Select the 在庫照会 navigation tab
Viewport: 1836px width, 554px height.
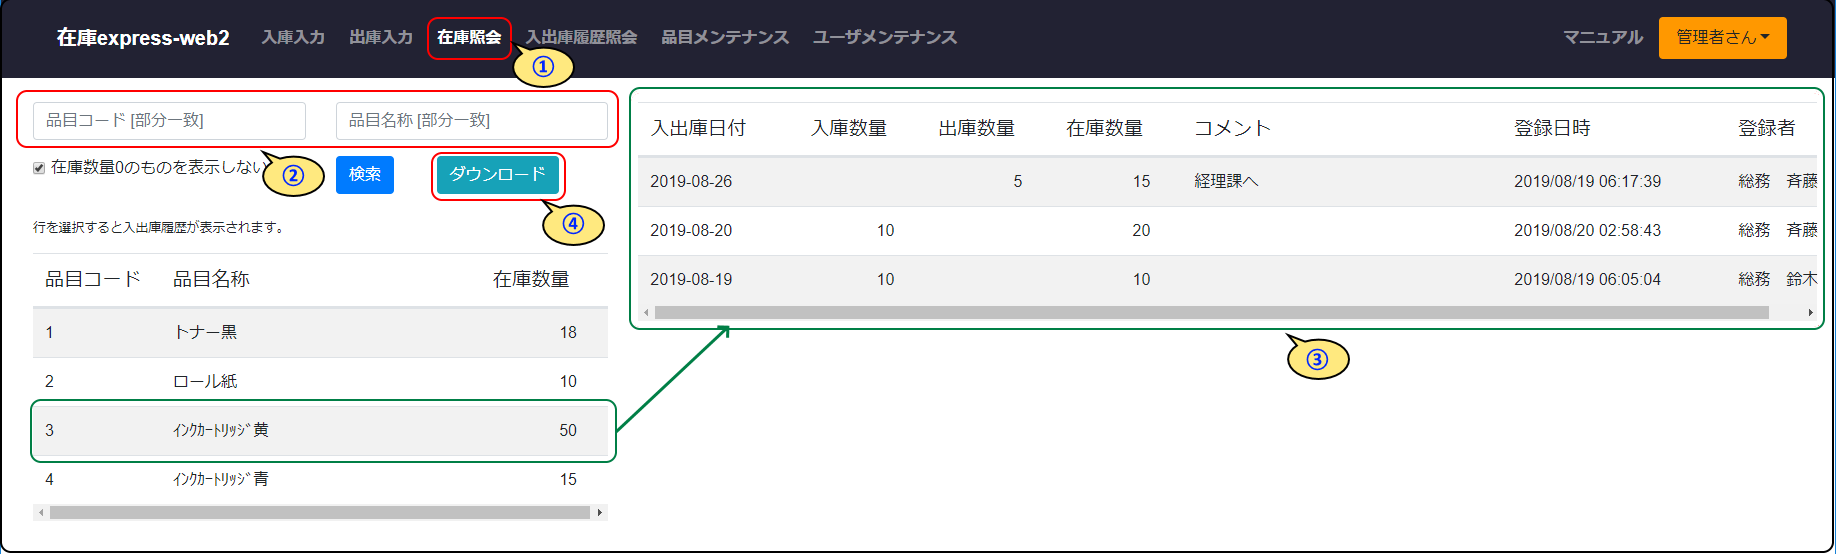(x=469, y=37)
